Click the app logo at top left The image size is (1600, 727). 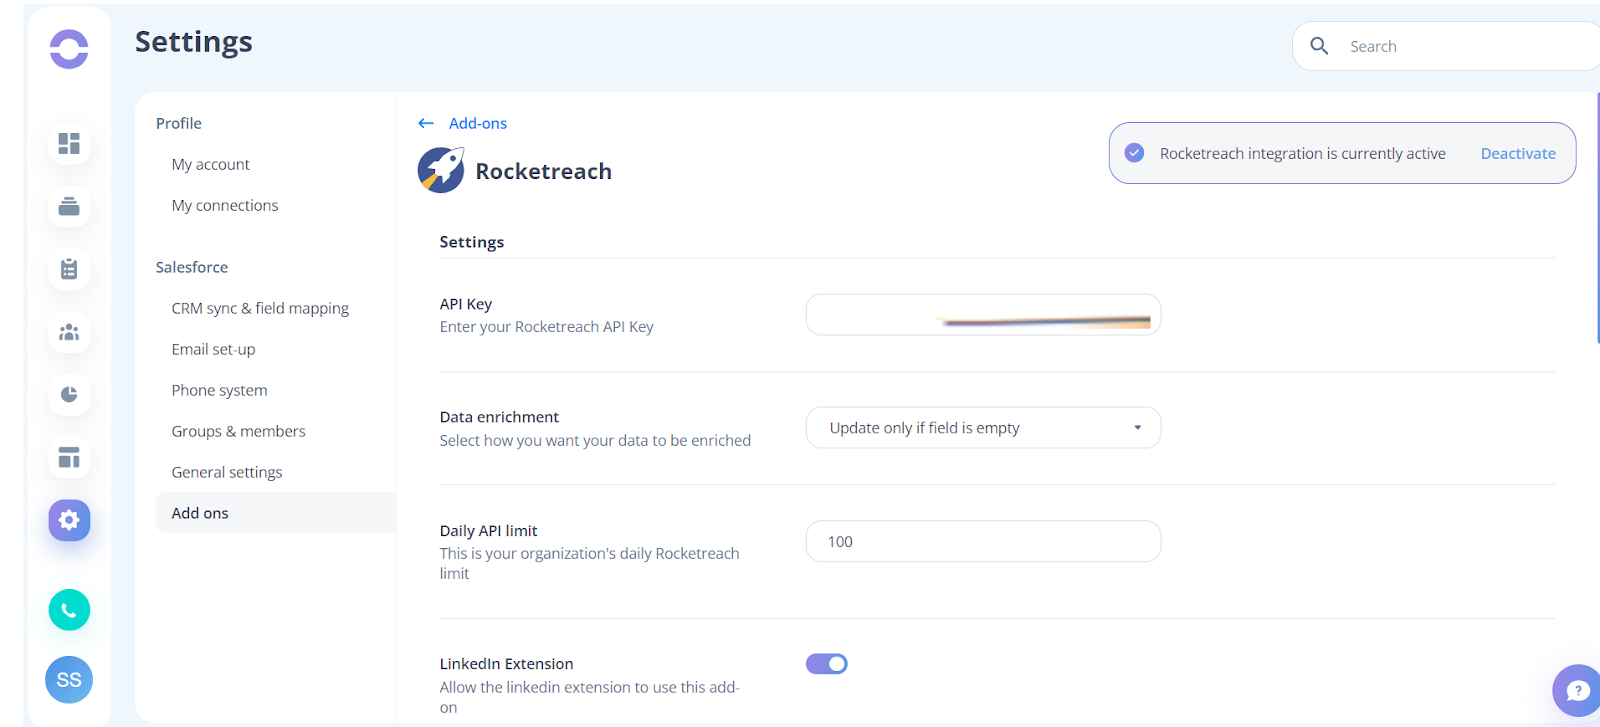[69, 49]
